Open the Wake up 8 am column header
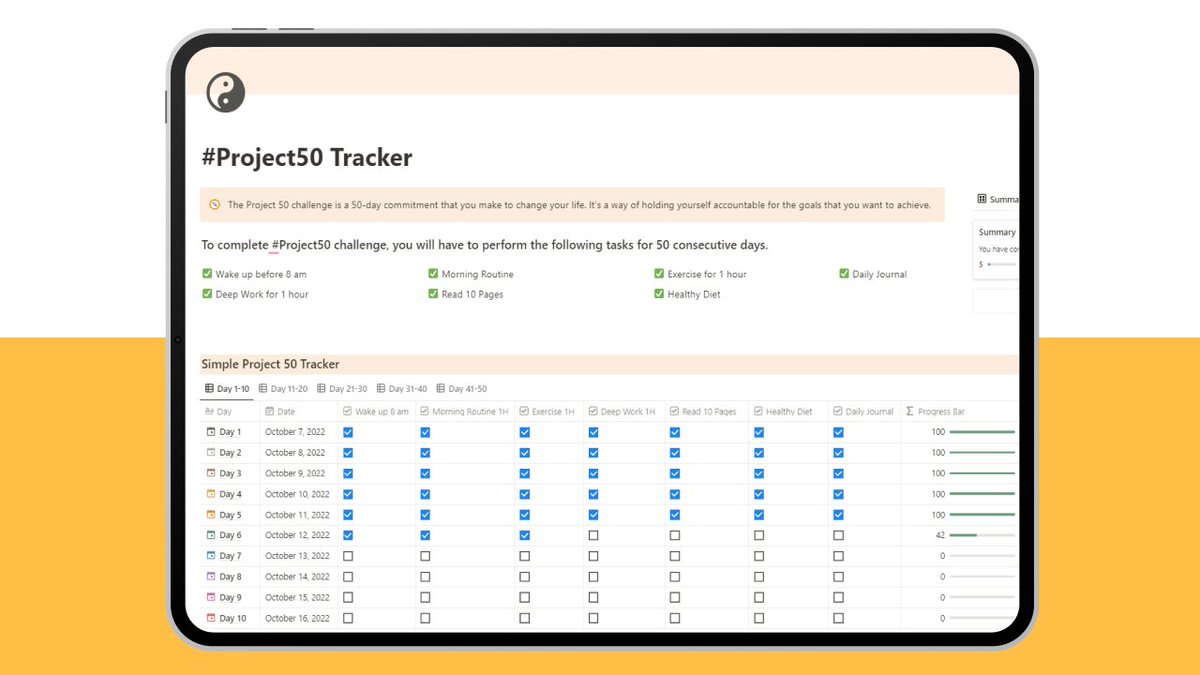1200x675 pixels. click(376, 411)
